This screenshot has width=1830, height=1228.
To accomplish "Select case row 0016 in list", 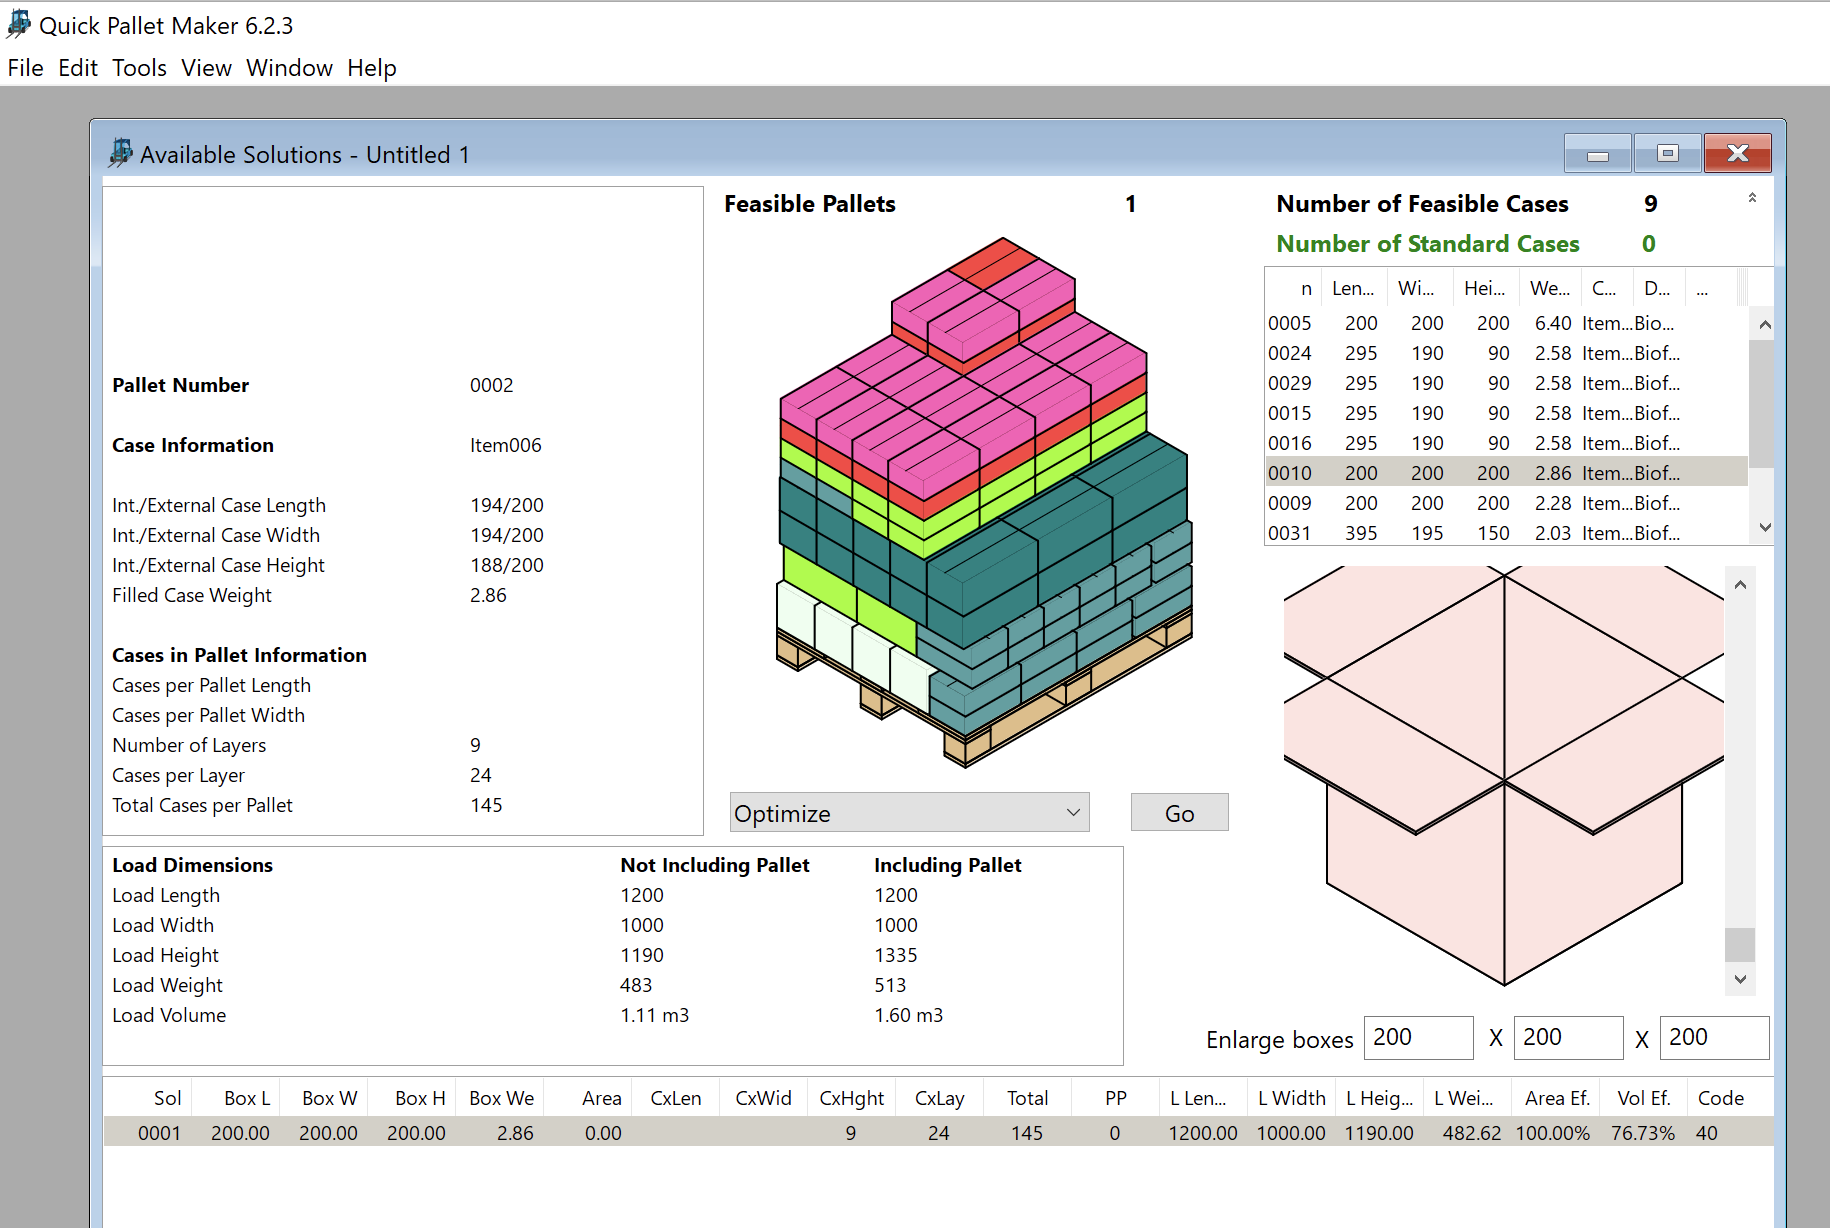I will [x=1506, y=443].
